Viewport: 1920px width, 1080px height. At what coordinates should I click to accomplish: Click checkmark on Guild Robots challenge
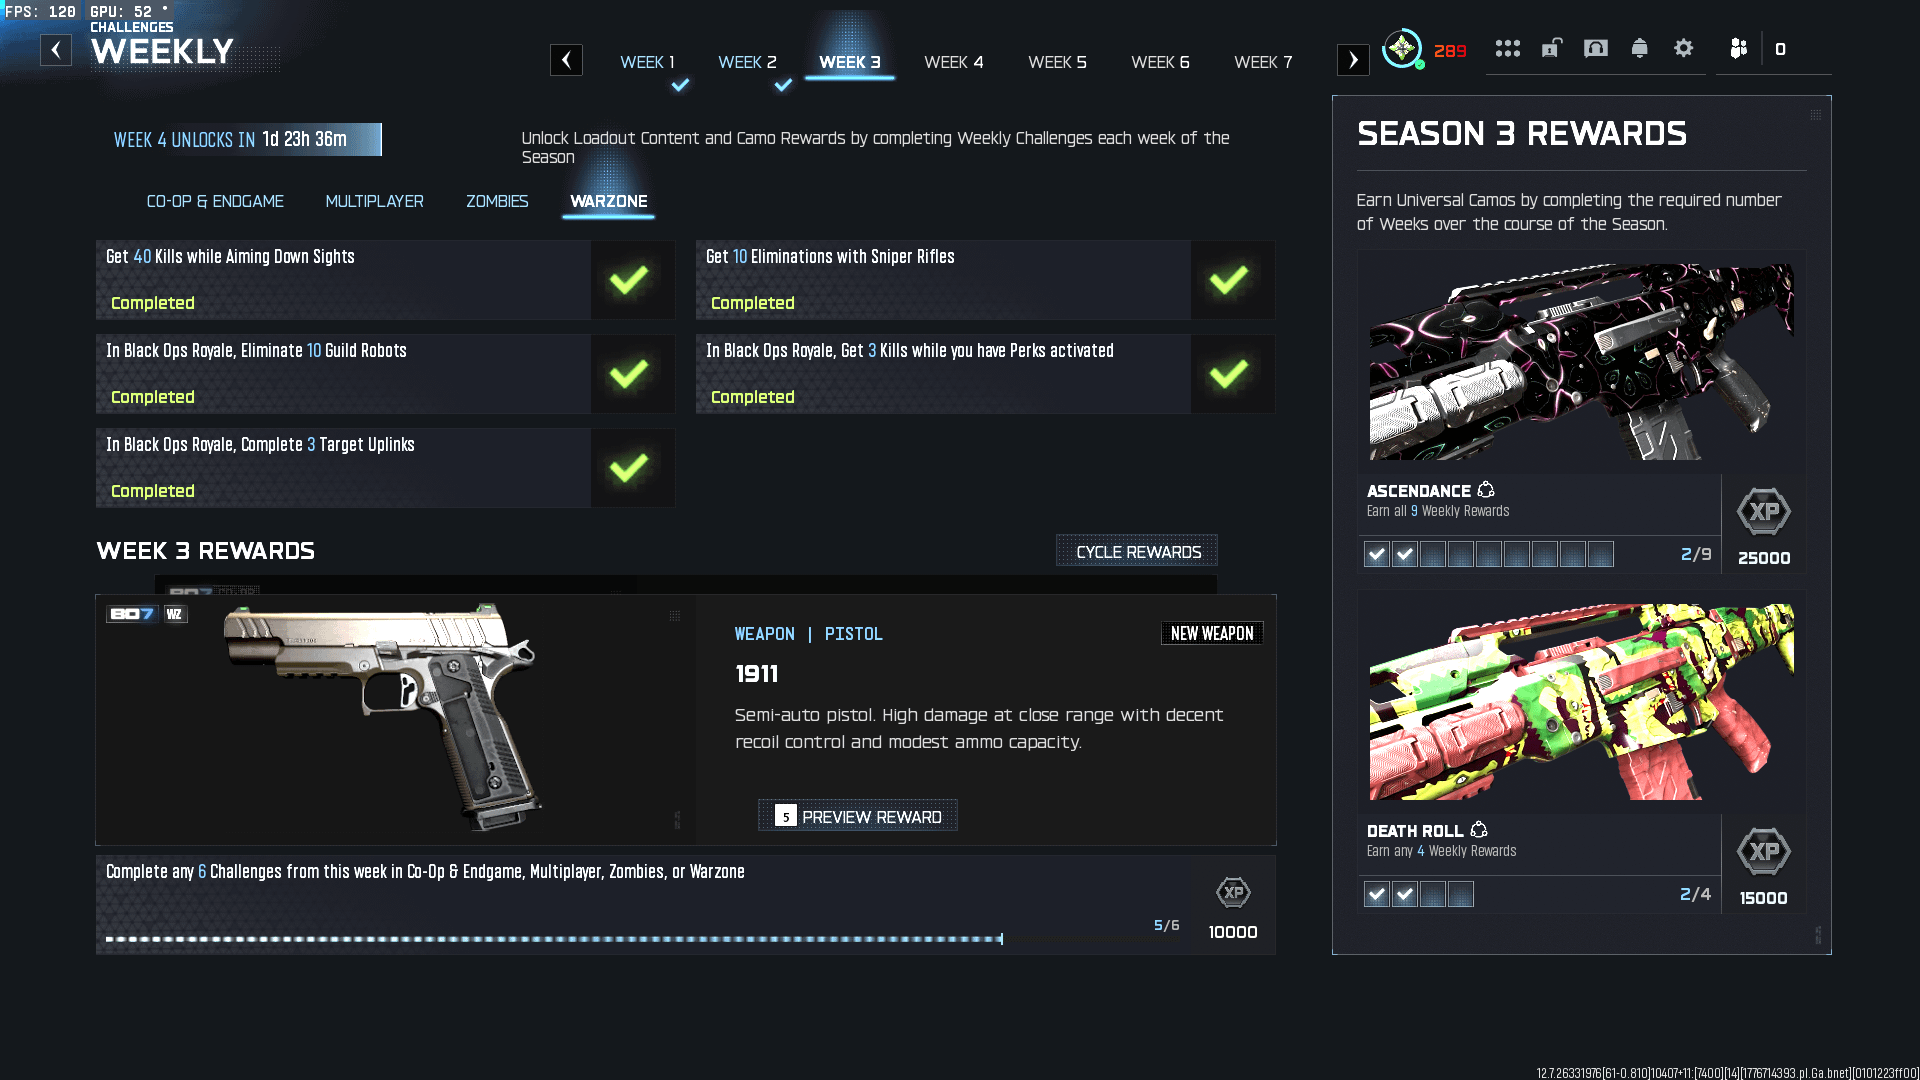629,374
